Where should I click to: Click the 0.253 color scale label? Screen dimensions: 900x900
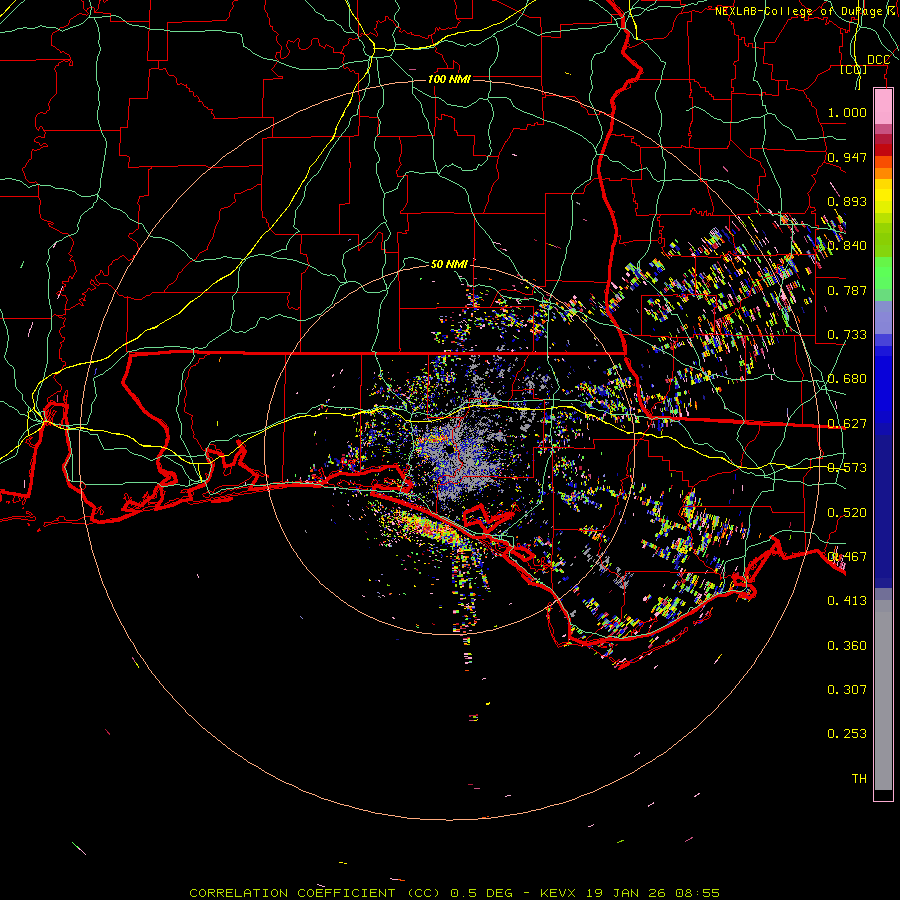click(x=847, y=734)
